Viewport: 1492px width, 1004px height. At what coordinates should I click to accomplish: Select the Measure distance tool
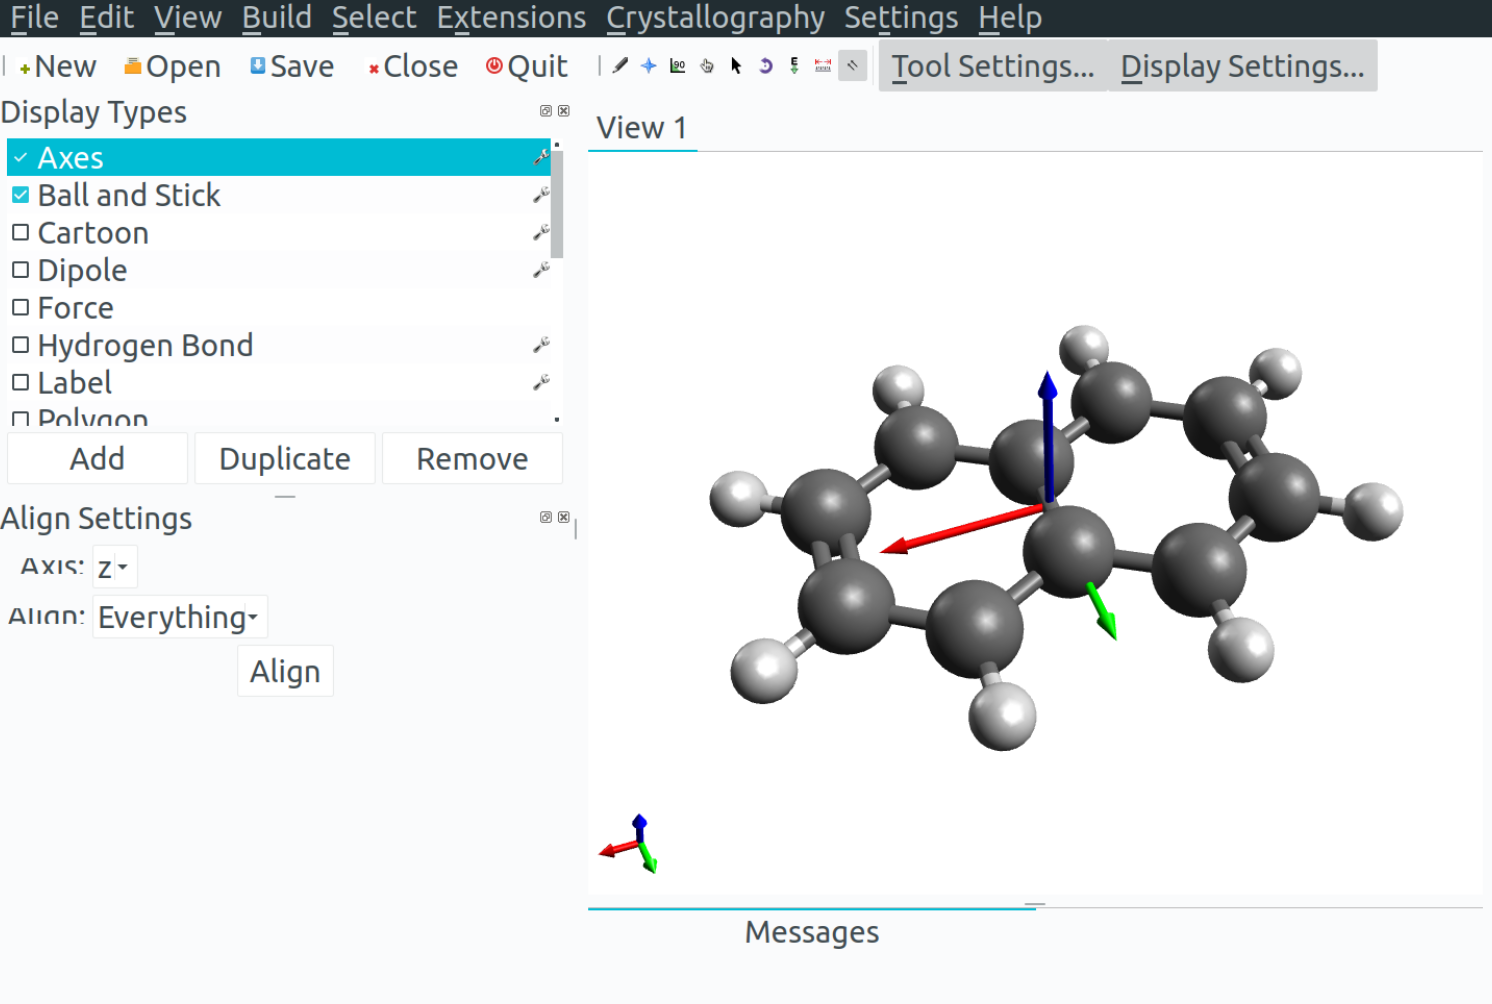[x=823, y=66]
